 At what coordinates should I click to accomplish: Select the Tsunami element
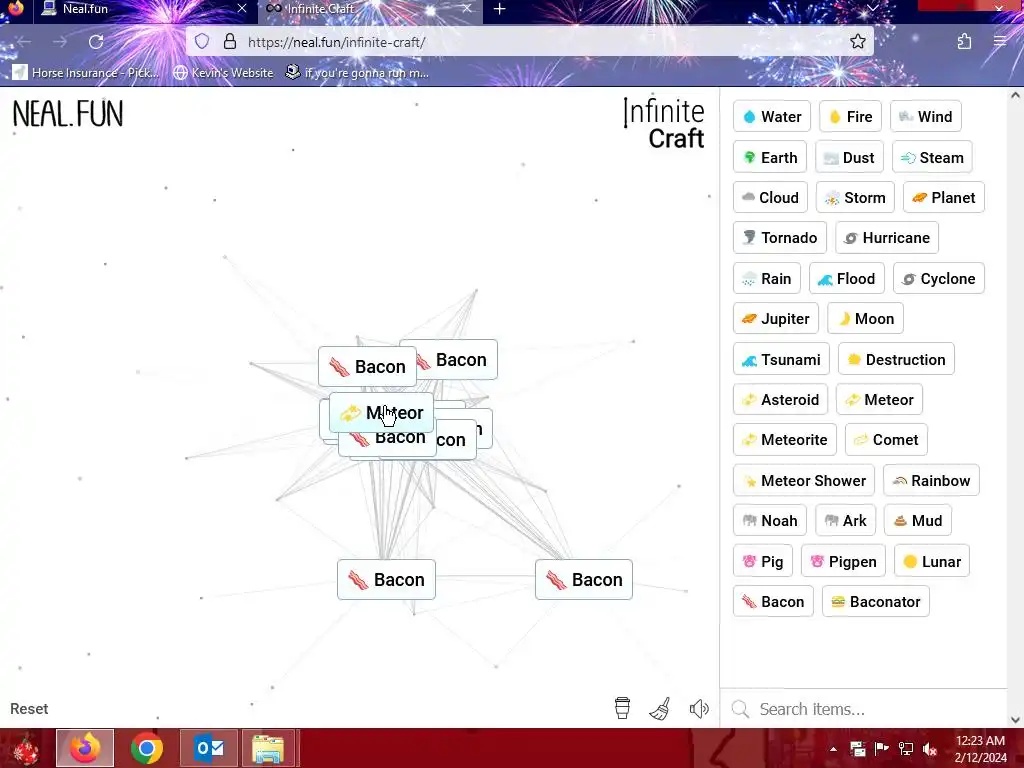click(x=781, y=359)
